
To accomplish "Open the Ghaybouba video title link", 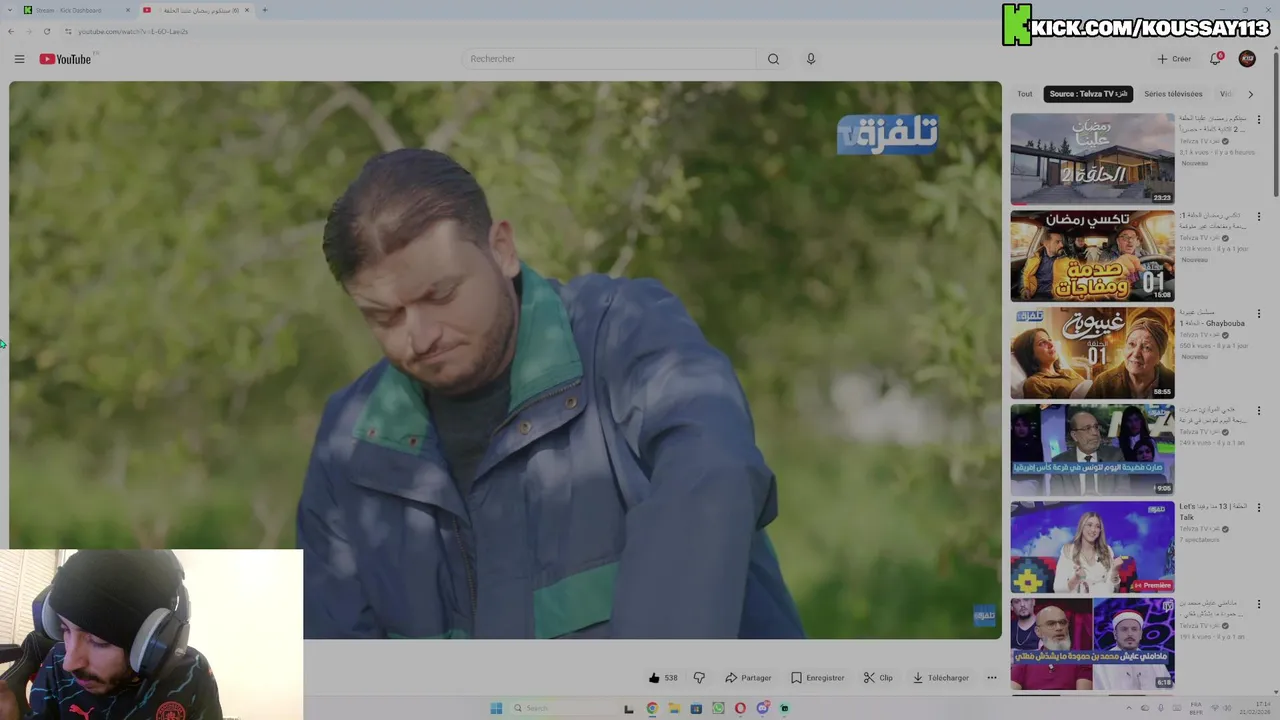I will coord(1213,317).
